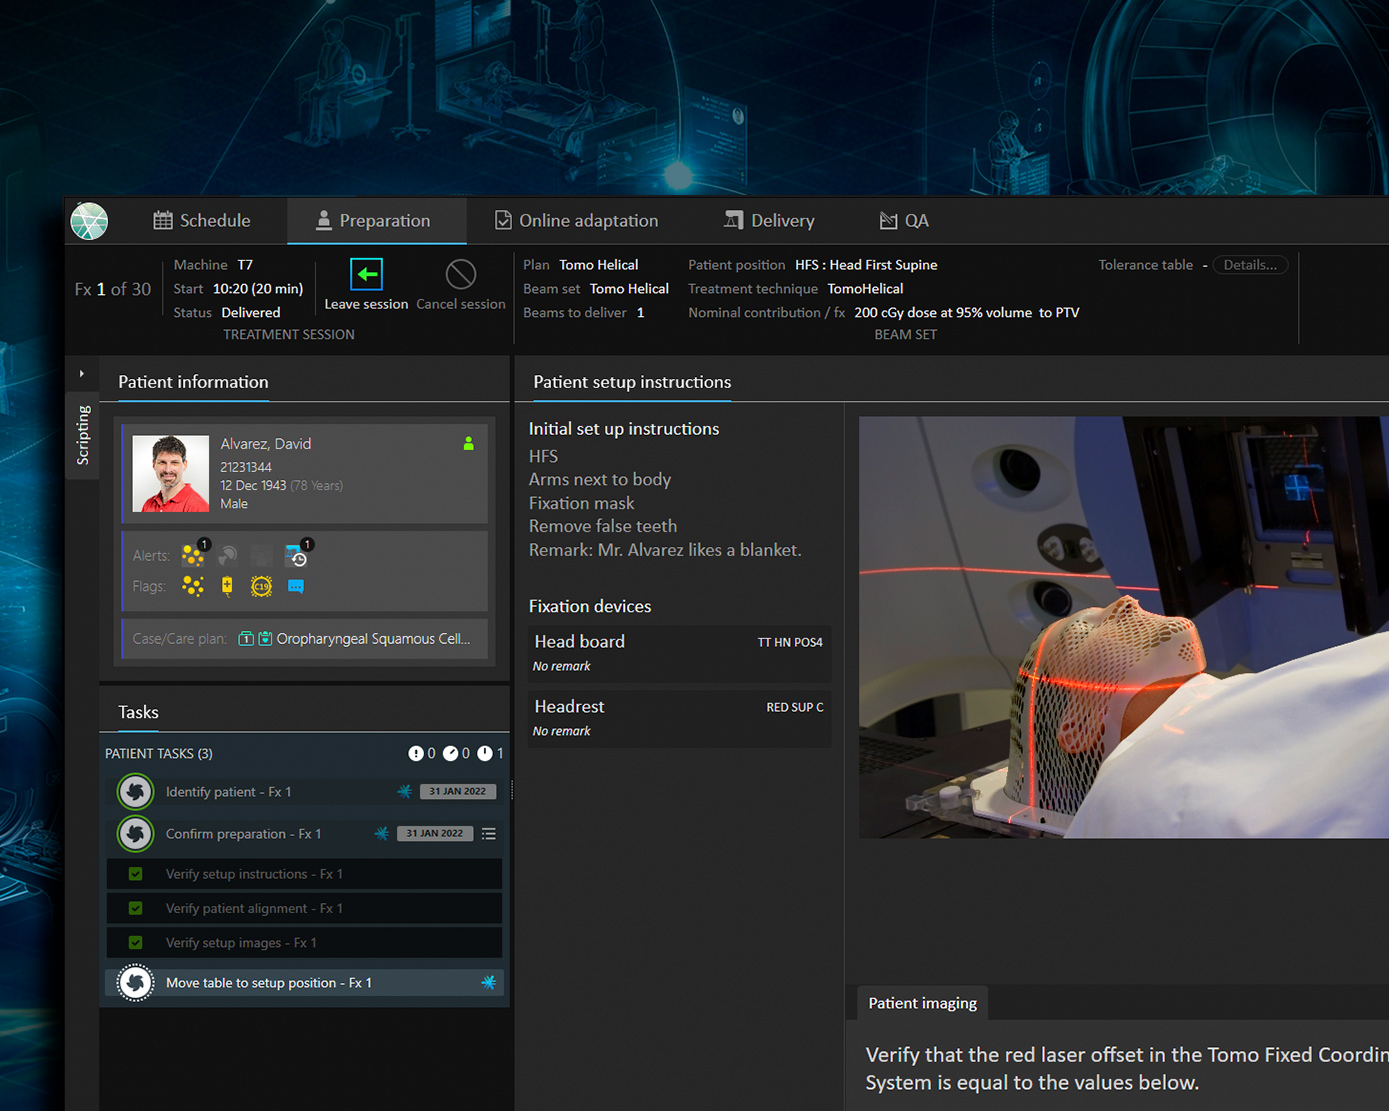Toggle Verify setup images - Fx 1 checkbox
The height and width of the screenshot is (1111, 1389).
coord(136,943)
